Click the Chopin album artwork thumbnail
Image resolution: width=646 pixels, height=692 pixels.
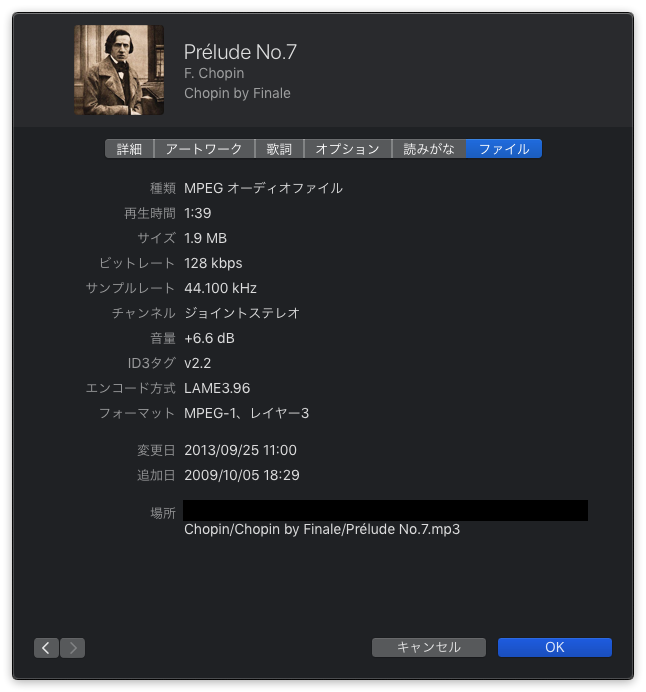point(119,70)
